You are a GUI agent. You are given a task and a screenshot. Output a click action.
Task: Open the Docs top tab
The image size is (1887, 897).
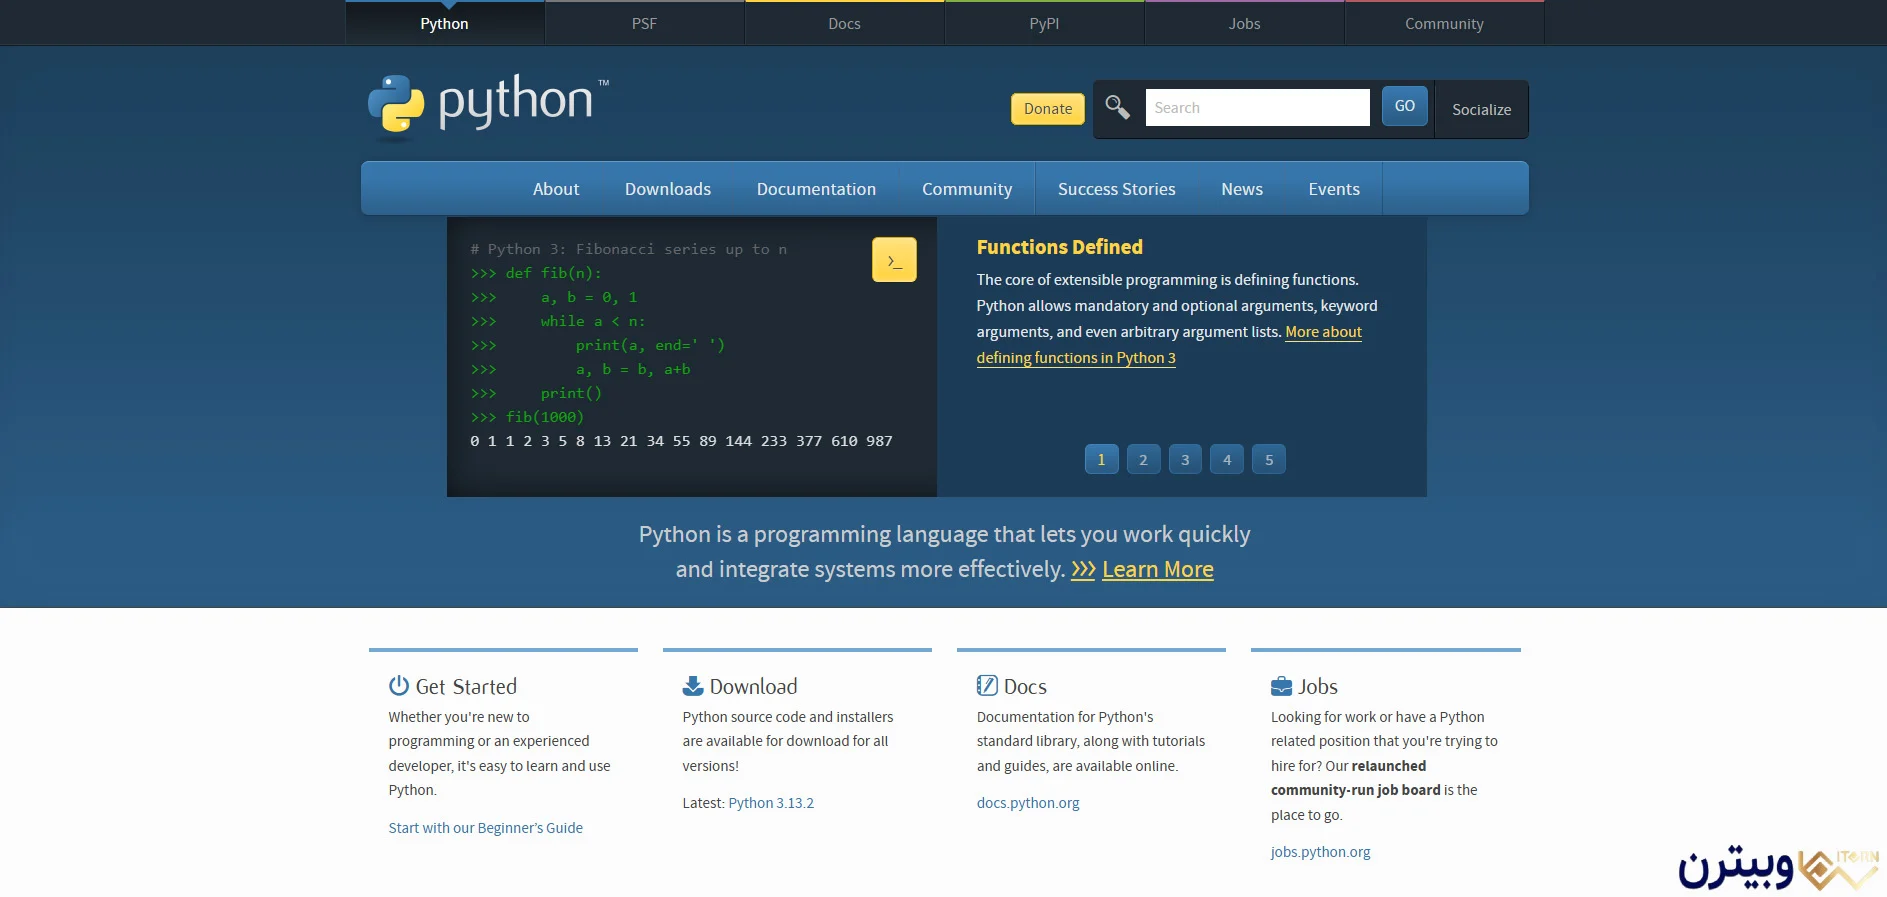point(845,23)
